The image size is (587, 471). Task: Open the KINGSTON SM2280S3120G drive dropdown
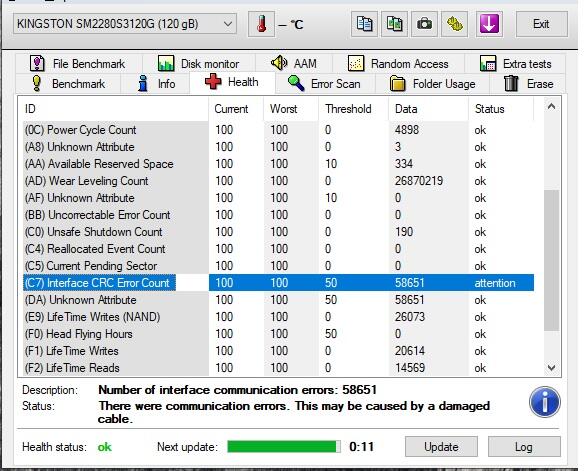[125, 24]
